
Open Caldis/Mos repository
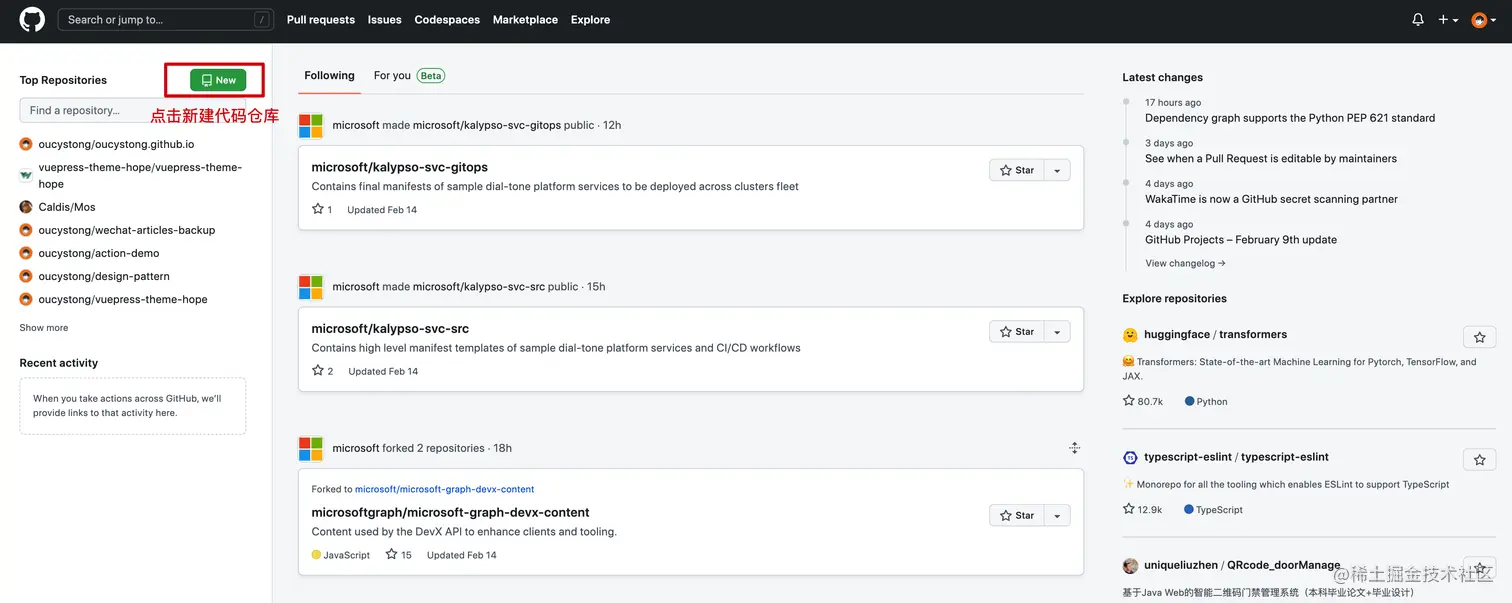(67, 207)
